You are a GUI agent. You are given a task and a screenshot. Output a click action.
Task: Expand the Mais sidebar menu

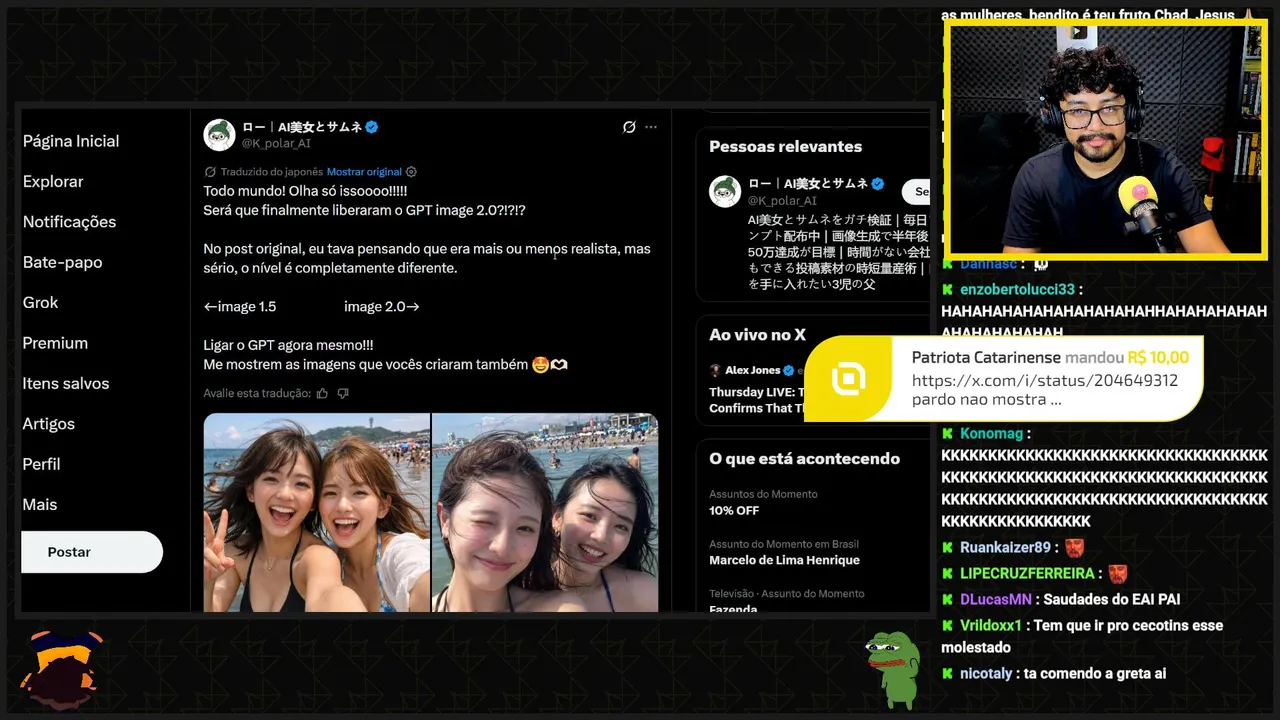point(40,505)
